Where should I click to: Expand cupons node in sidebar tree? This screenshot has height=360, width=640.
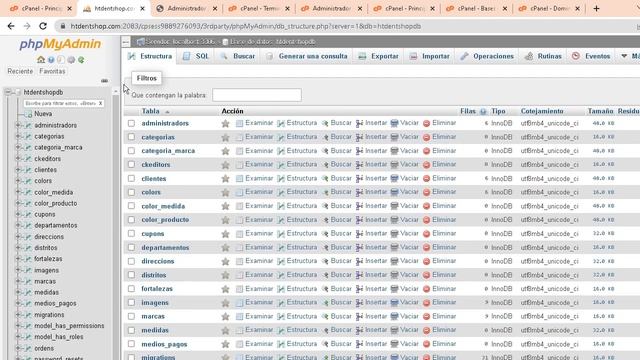[18, 214]
